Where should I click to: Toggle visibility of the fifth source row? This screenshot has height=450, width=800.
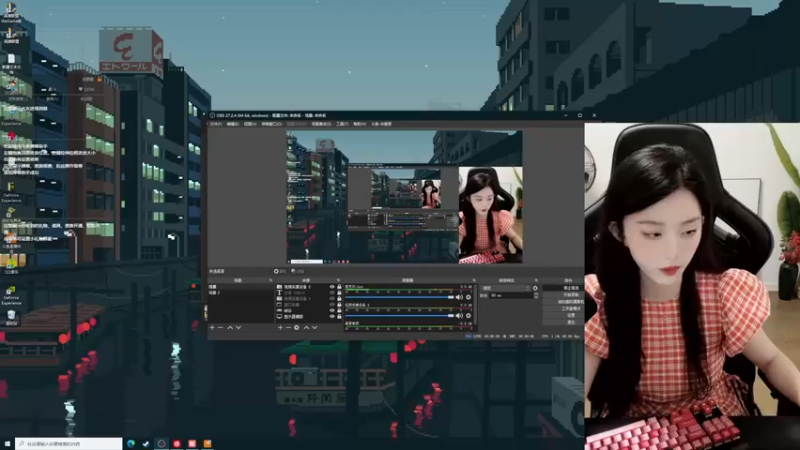point(332,310)
